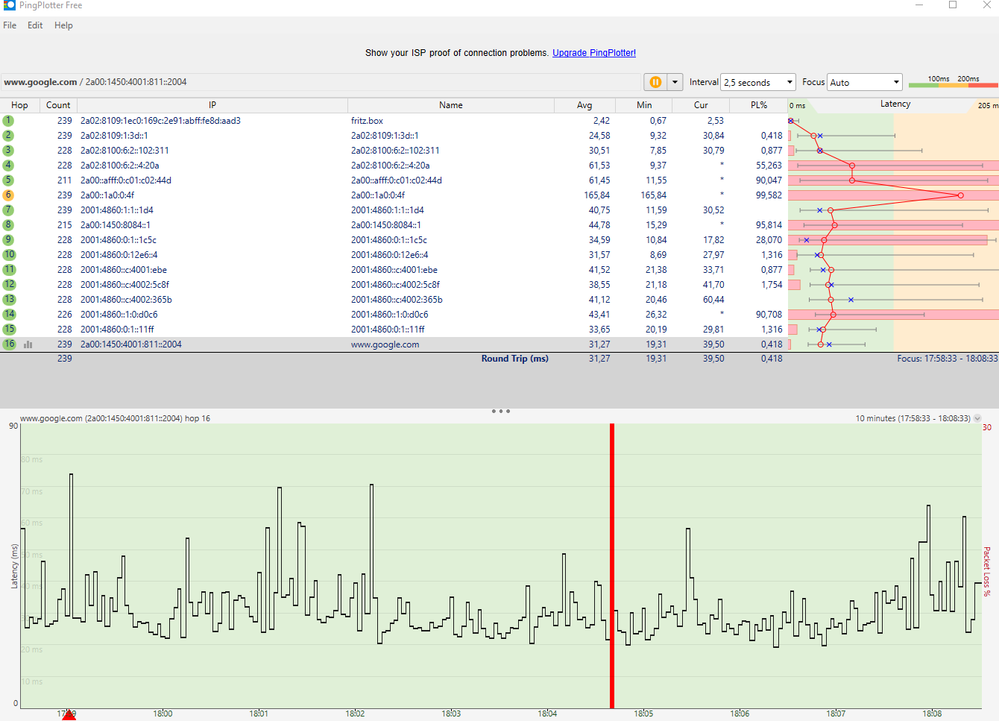The height and width of the screenshot is (721, 999).
Task: Select hop 8 green number icon
Action: pos(8,225)
